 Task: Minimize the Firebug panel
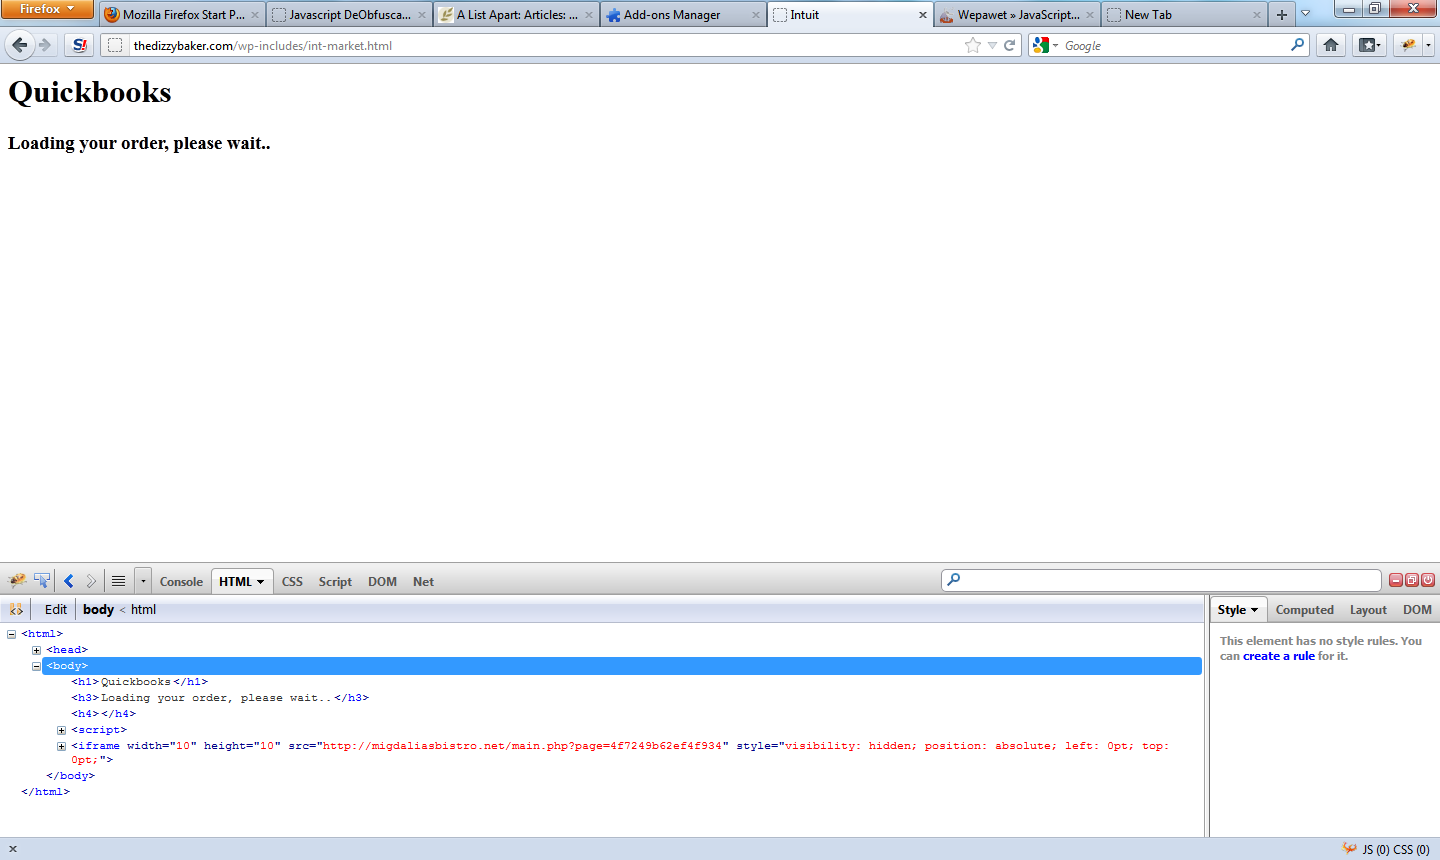[x=1396, y=580]
